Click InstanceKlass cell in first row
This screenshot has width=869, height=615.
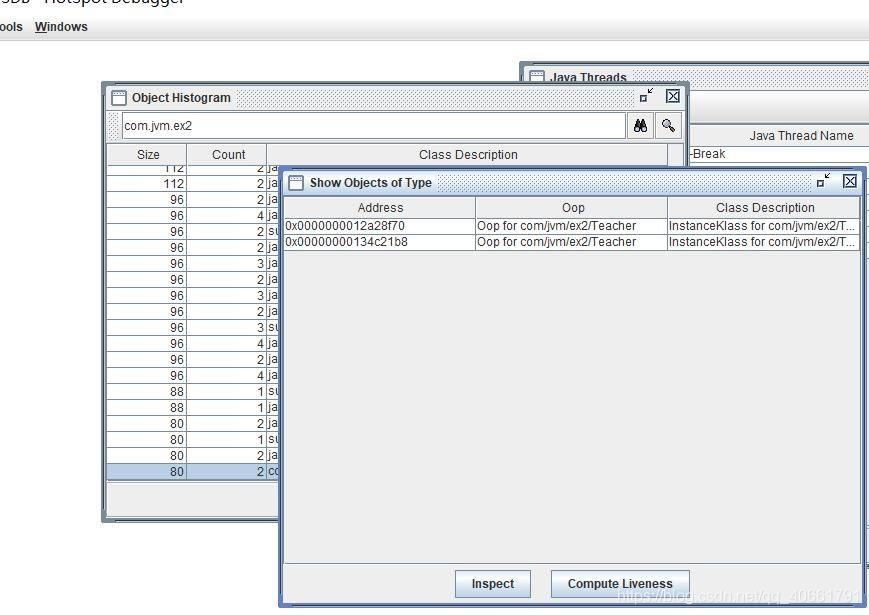coord(764,226)
